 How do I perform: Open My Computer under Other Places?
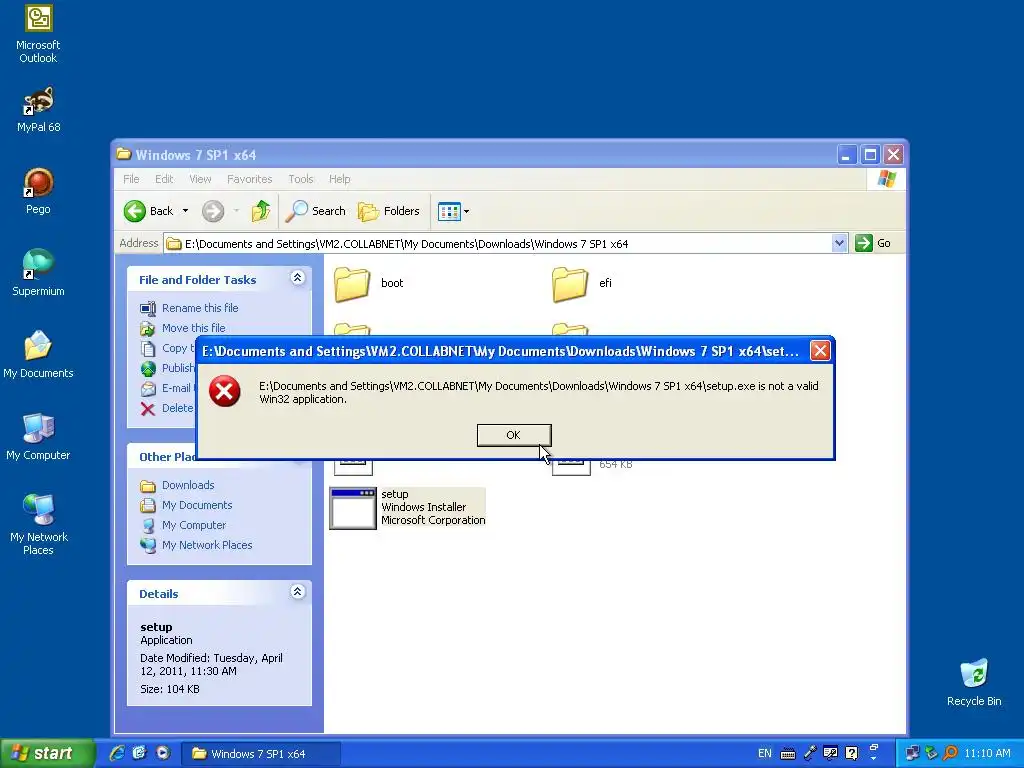(194, 525)
